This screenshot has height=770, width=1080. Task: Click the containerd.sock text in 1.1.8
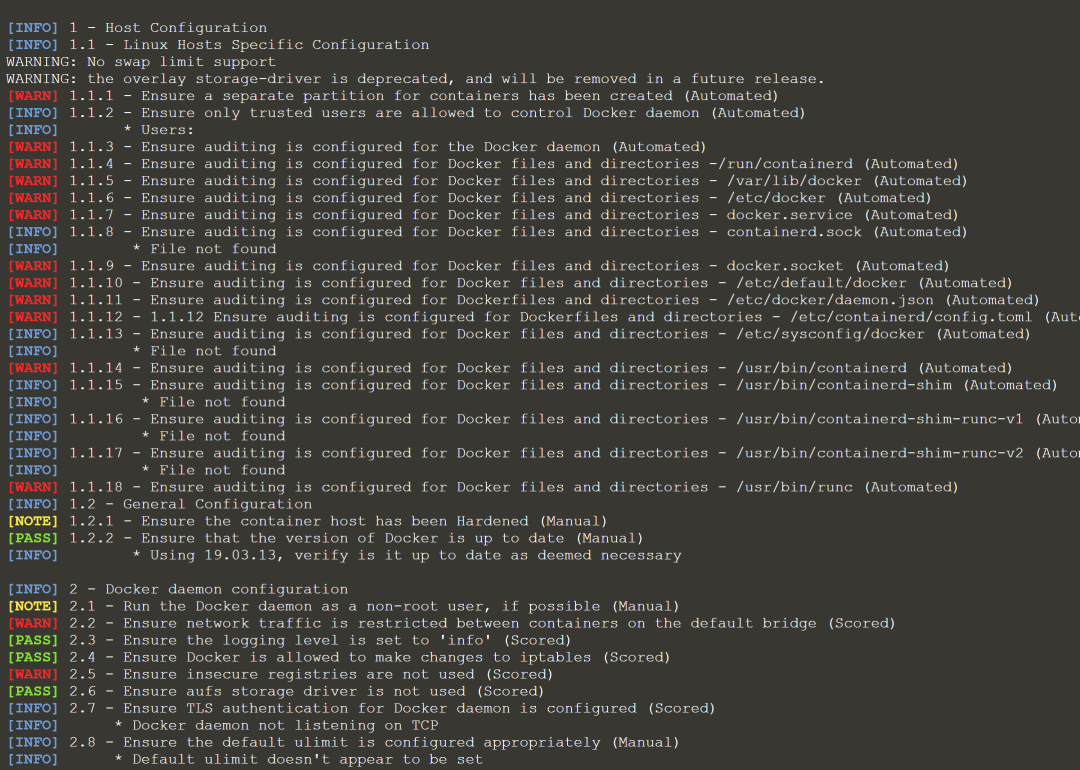pos(794,232)
